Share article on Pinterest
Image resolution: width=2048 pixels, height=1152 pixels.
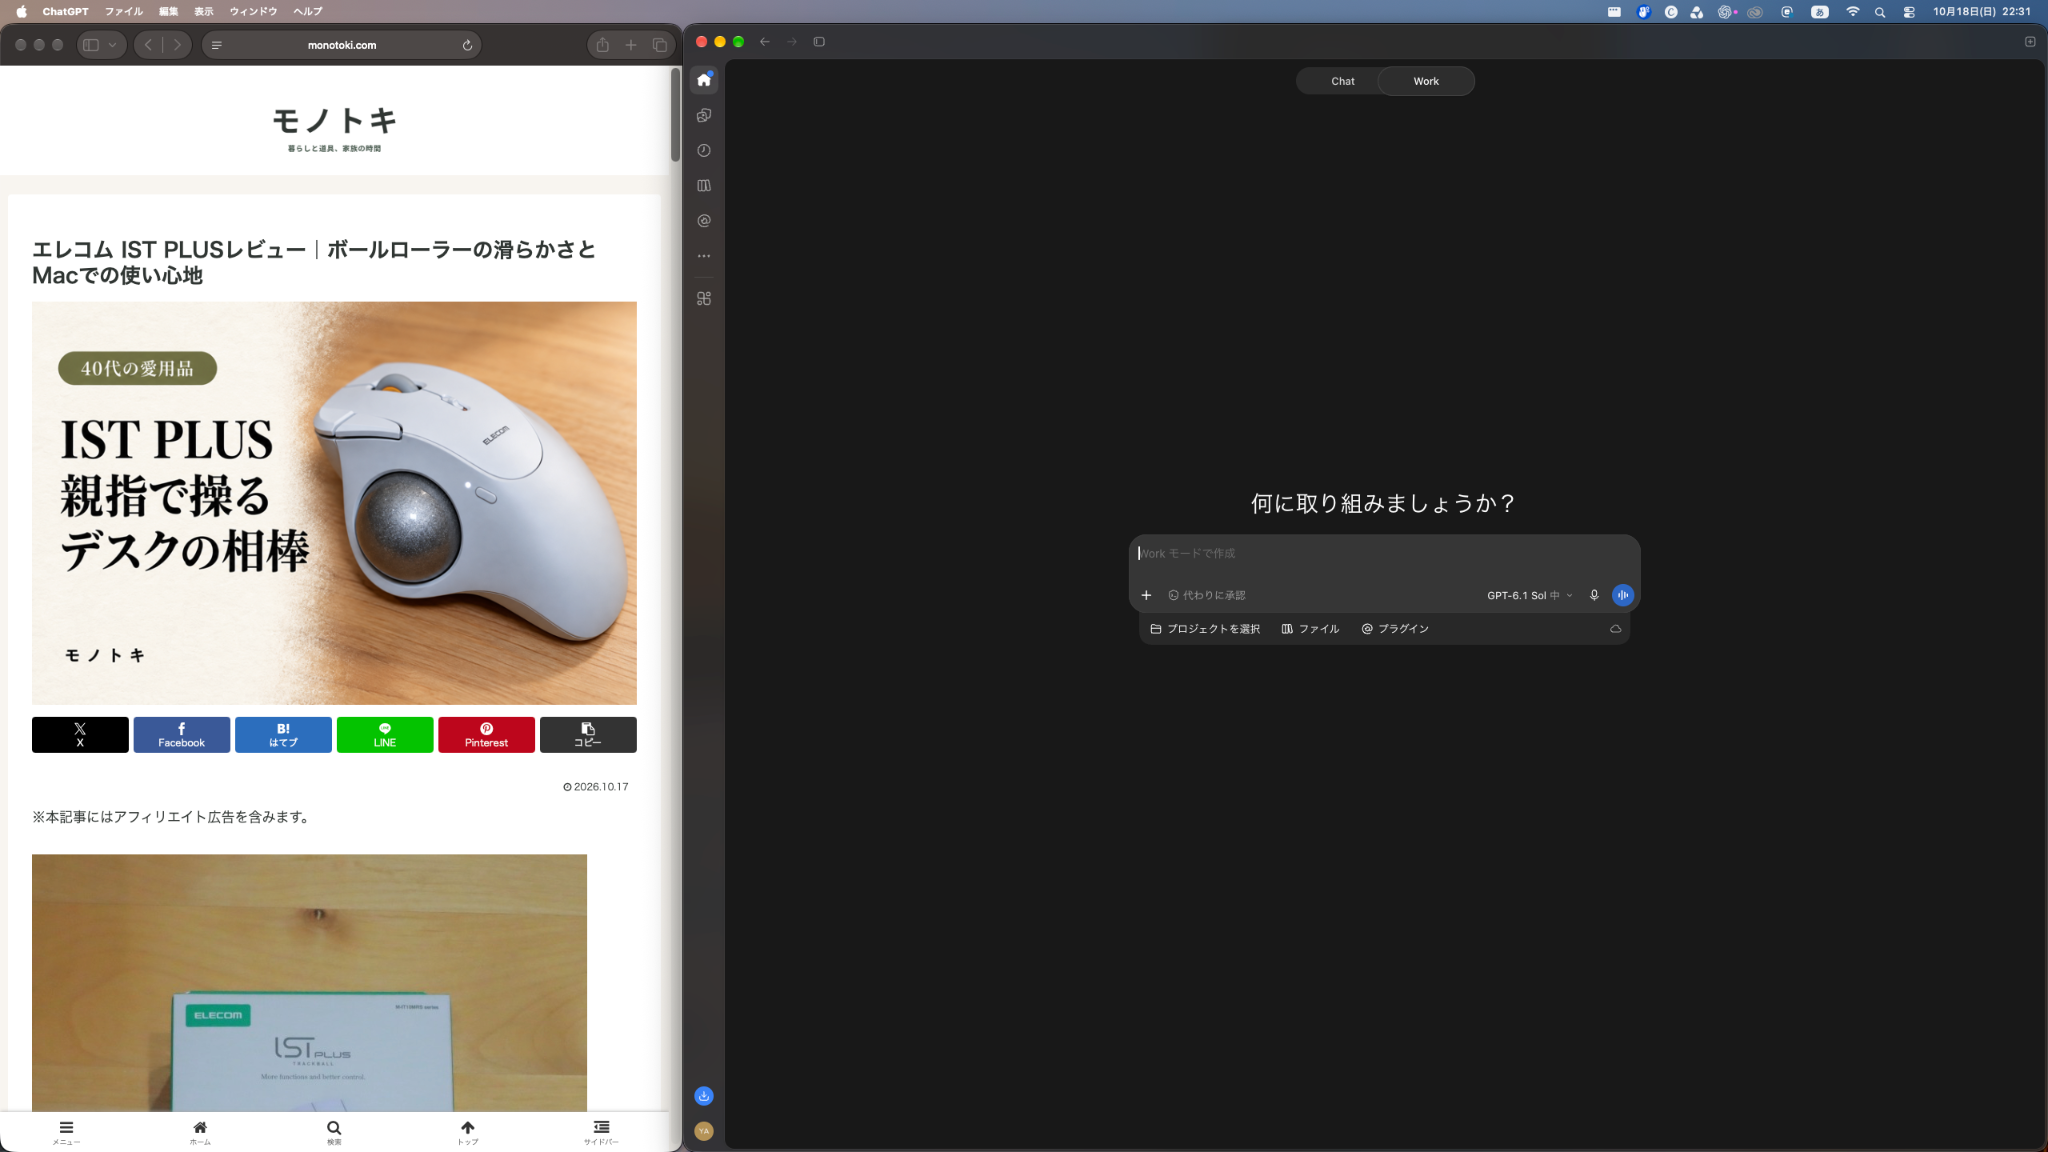(486, 735)
